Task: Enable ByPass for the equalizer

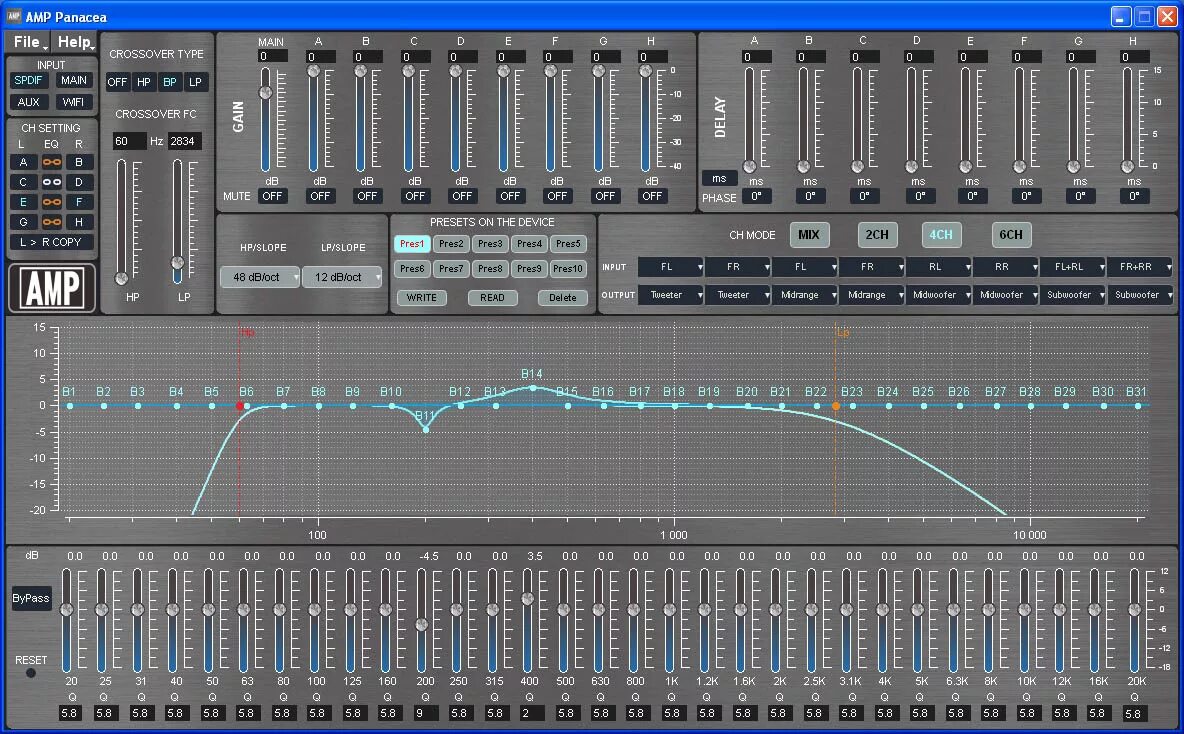Action: (x=31, y=598)
